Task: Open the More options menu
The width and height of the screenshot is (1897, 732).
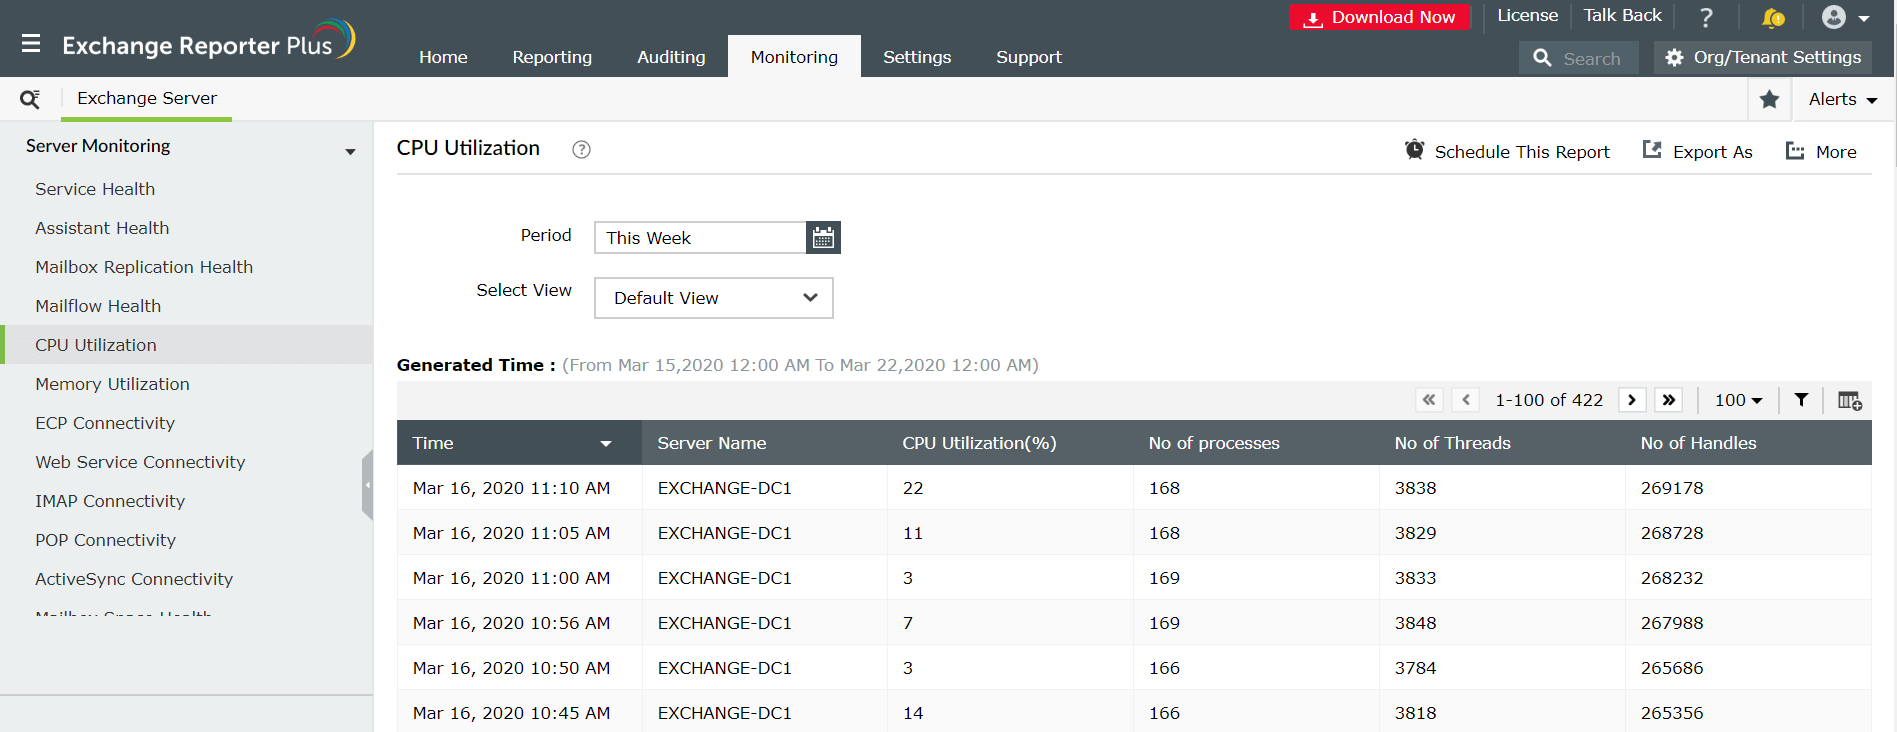Action: click(x=1822, y=151)
